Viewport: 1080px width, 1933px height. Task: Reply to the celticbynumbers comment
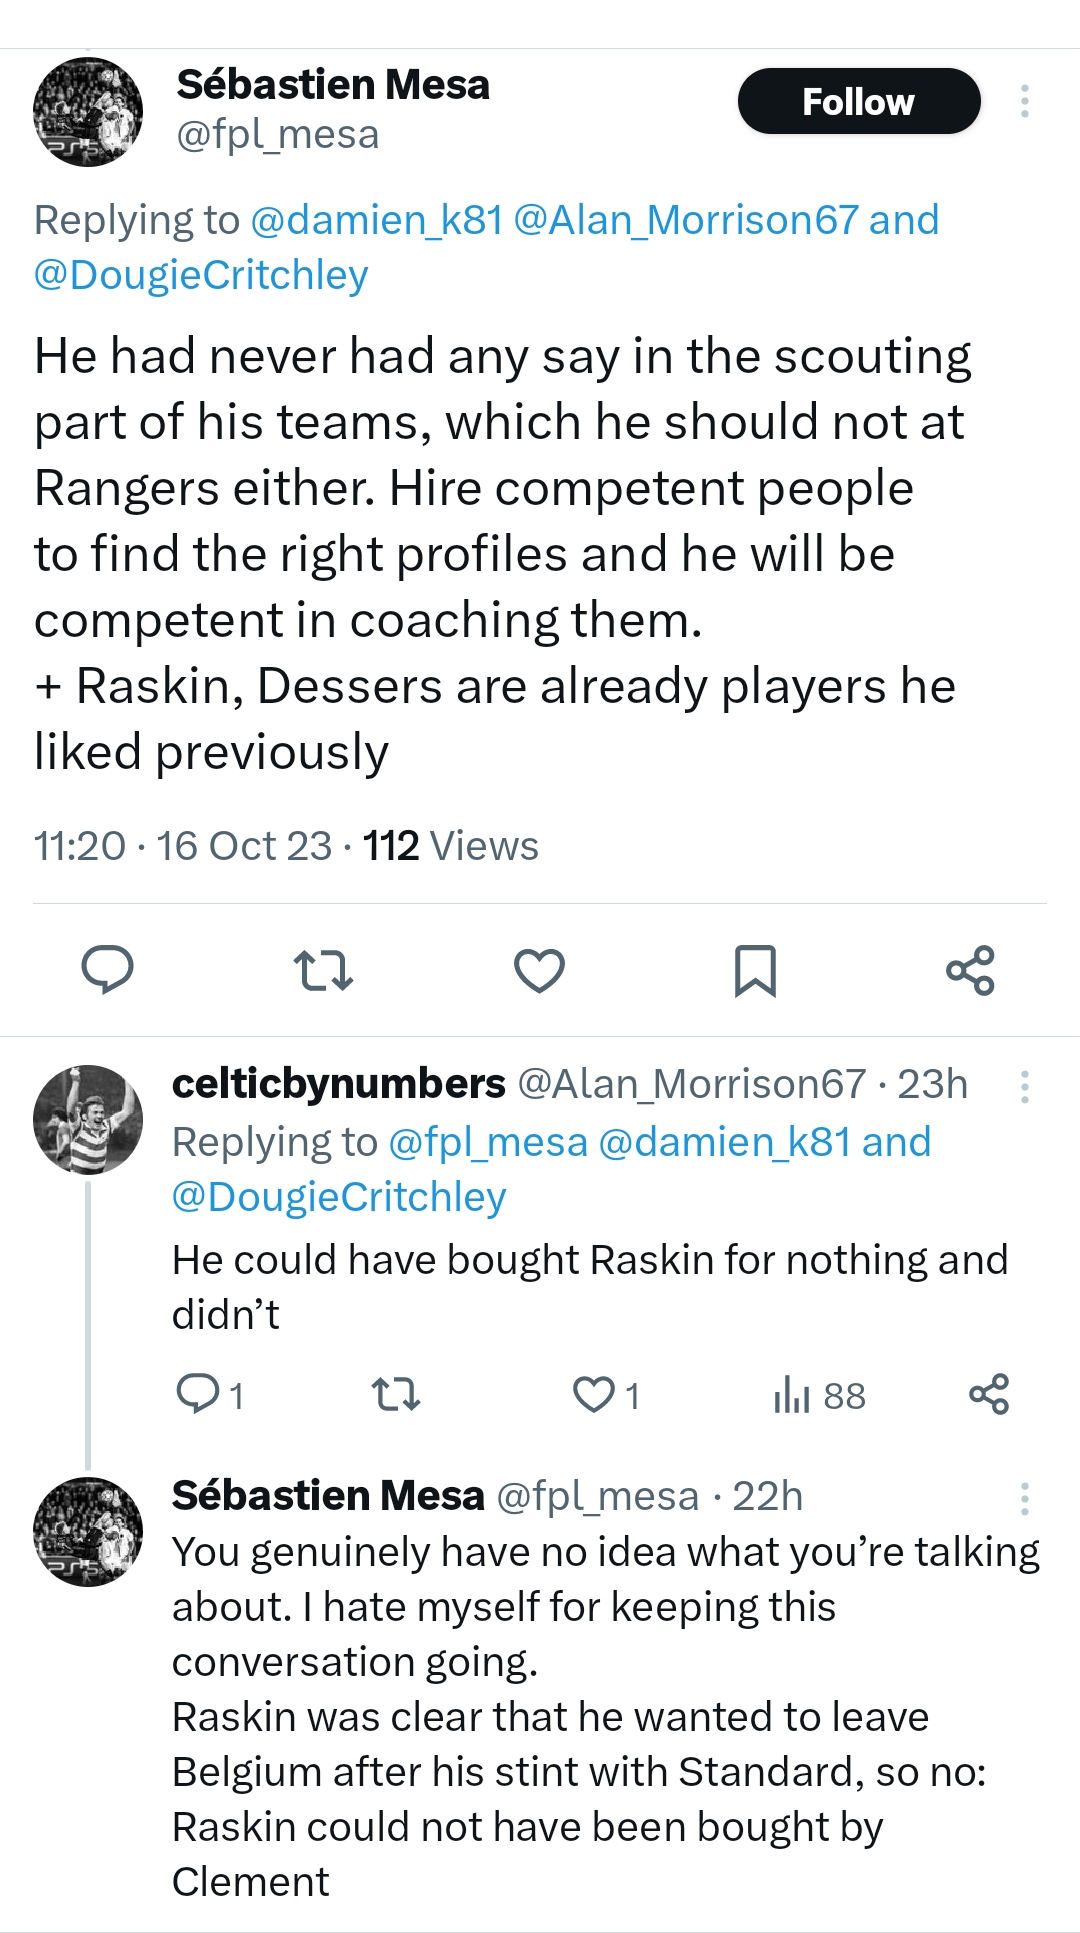tap(198, 1394)
